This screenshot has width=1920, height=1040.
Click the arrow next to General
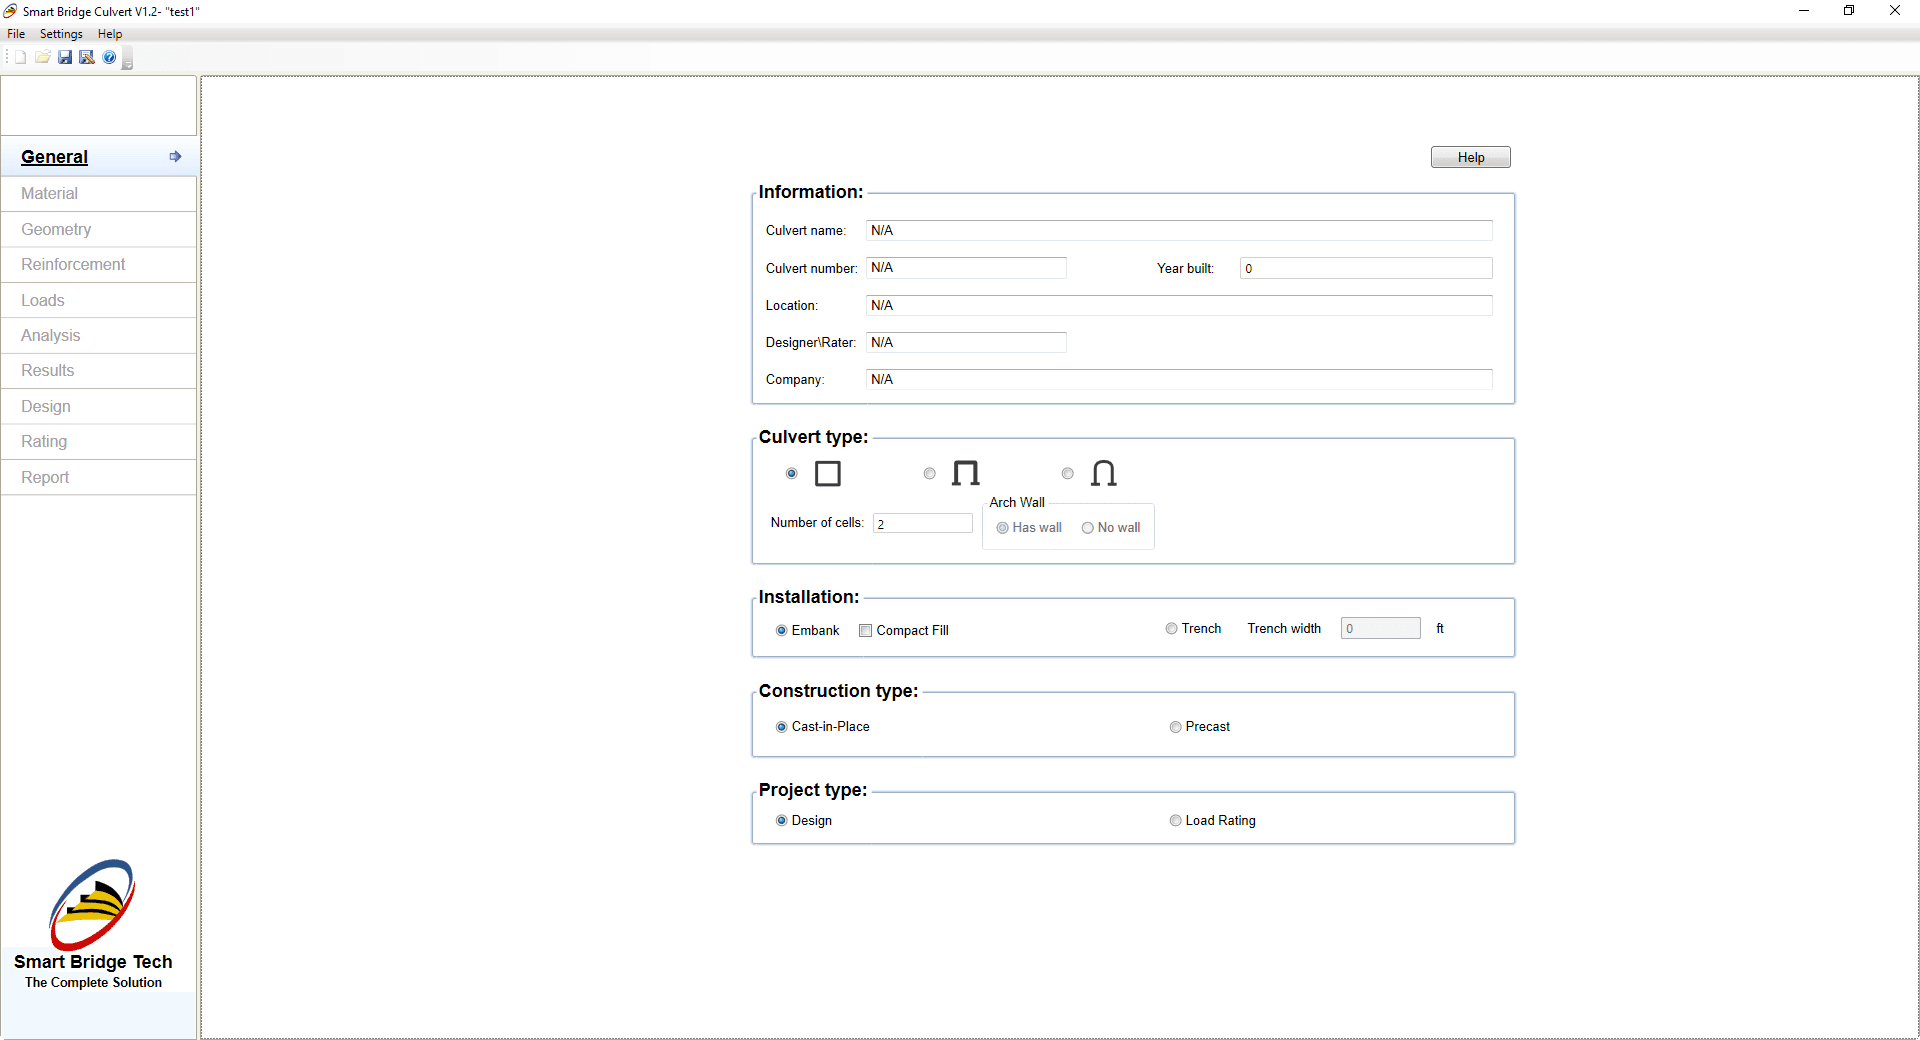tap(175, 157)
